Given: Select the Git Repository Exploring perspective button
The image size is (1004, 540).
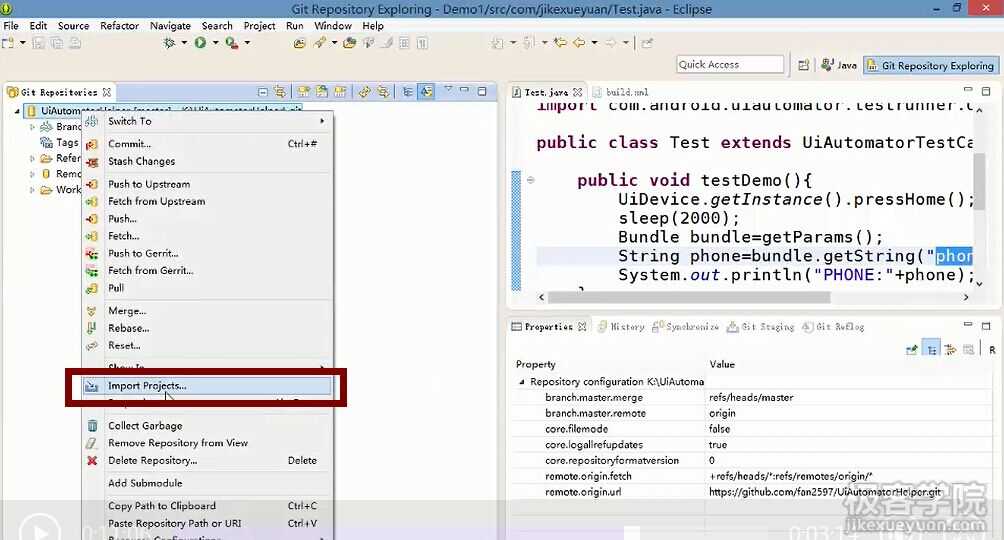Looking at the screenshot, I should pyautogui.click(x=930, y=65).
